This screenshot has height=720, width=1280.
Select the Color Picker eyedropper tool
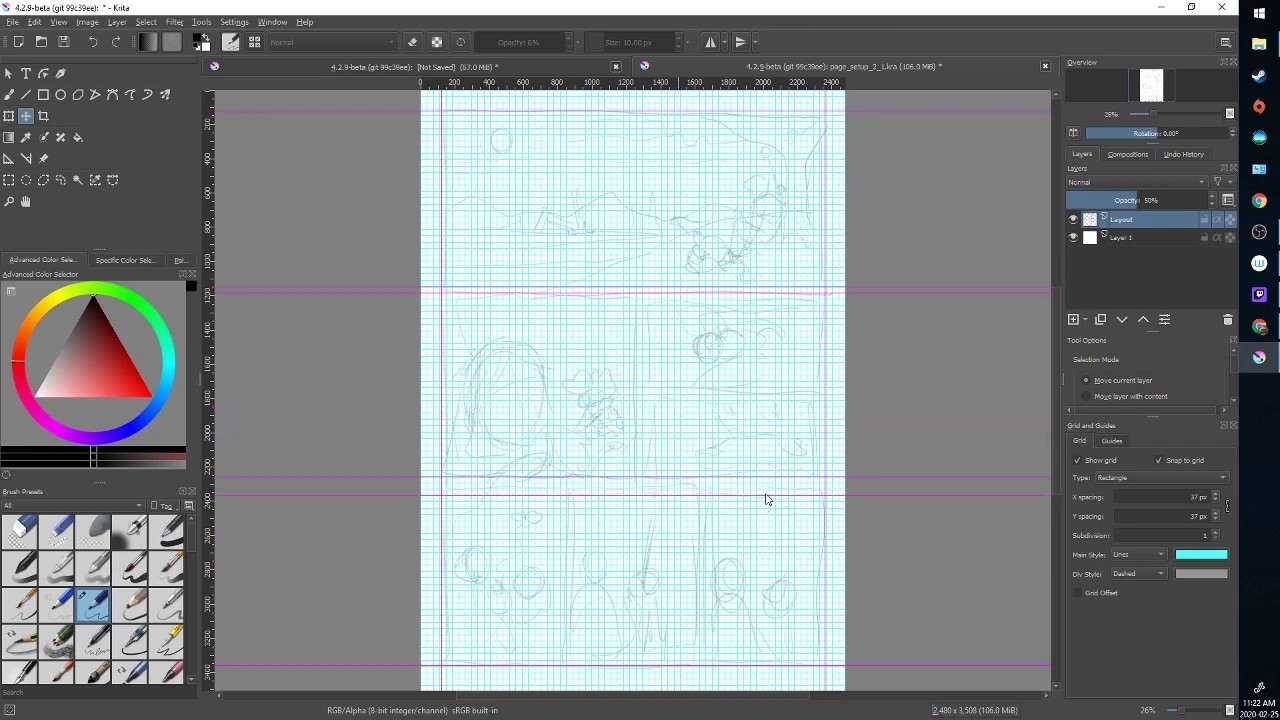click(x=26, y=137)
